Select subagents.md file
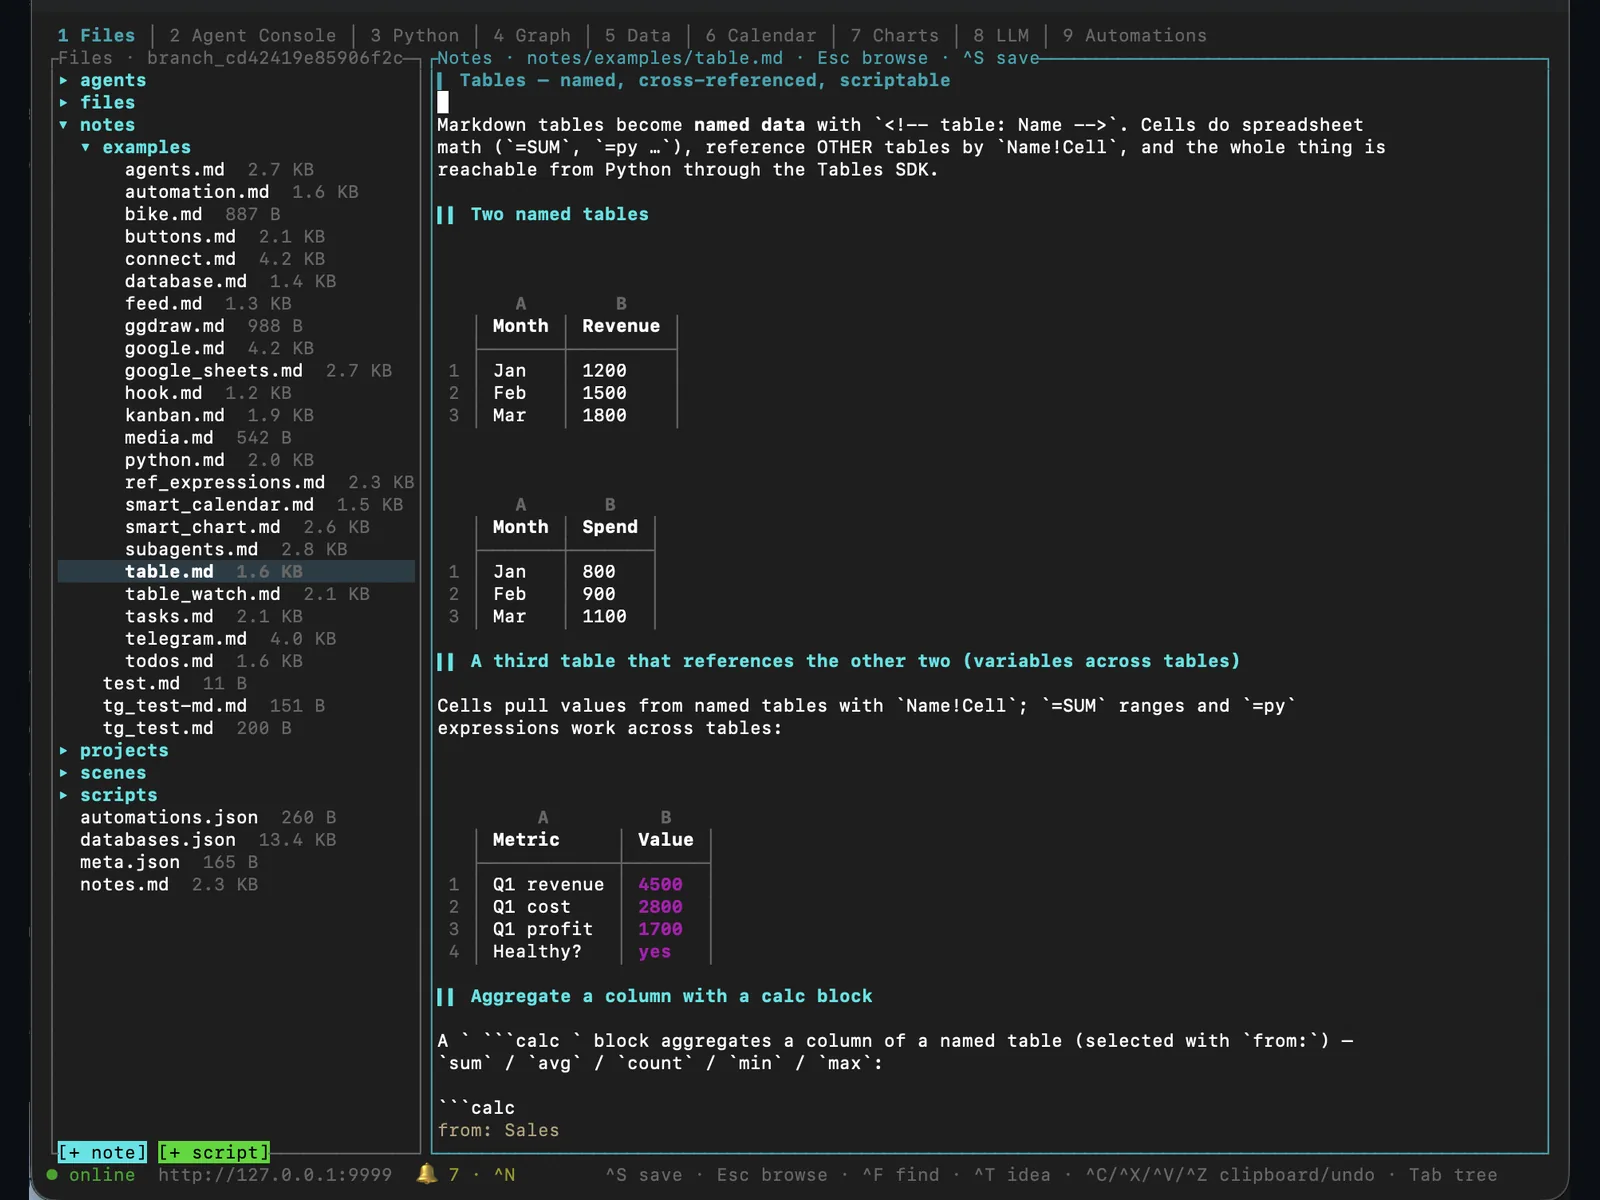 [191, 549]
